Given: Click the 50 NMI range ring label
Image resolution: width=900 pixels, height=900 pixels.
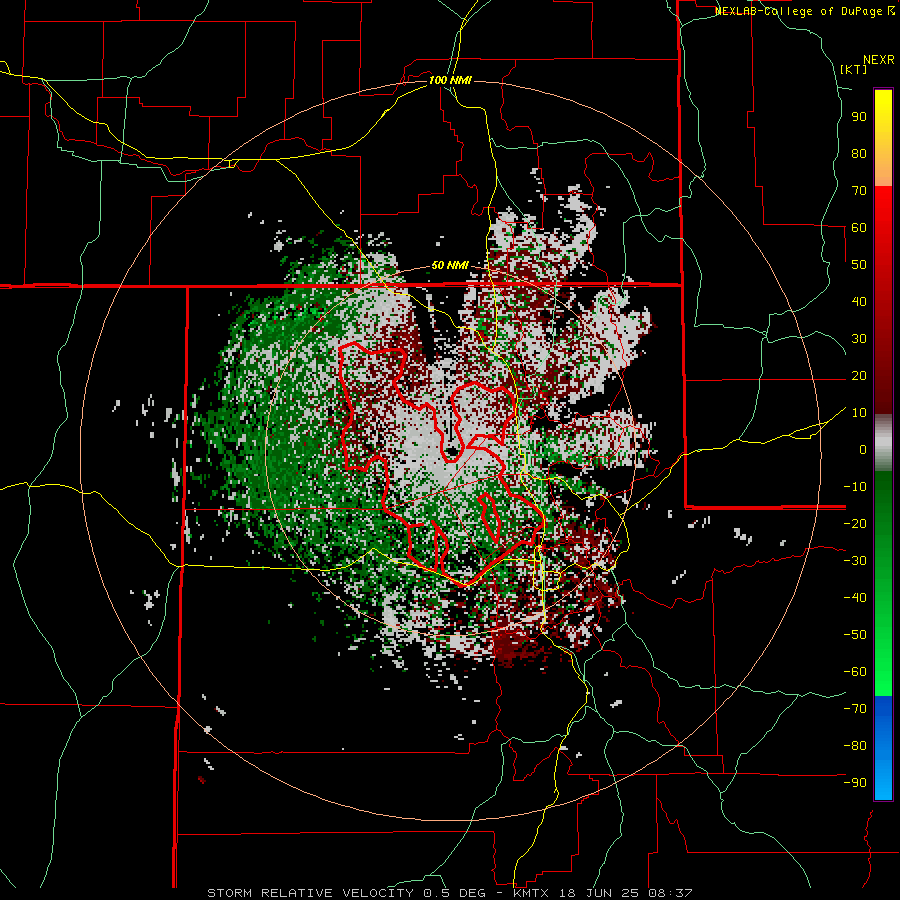Looking at the screenshot, I should [x=450, y=265].
